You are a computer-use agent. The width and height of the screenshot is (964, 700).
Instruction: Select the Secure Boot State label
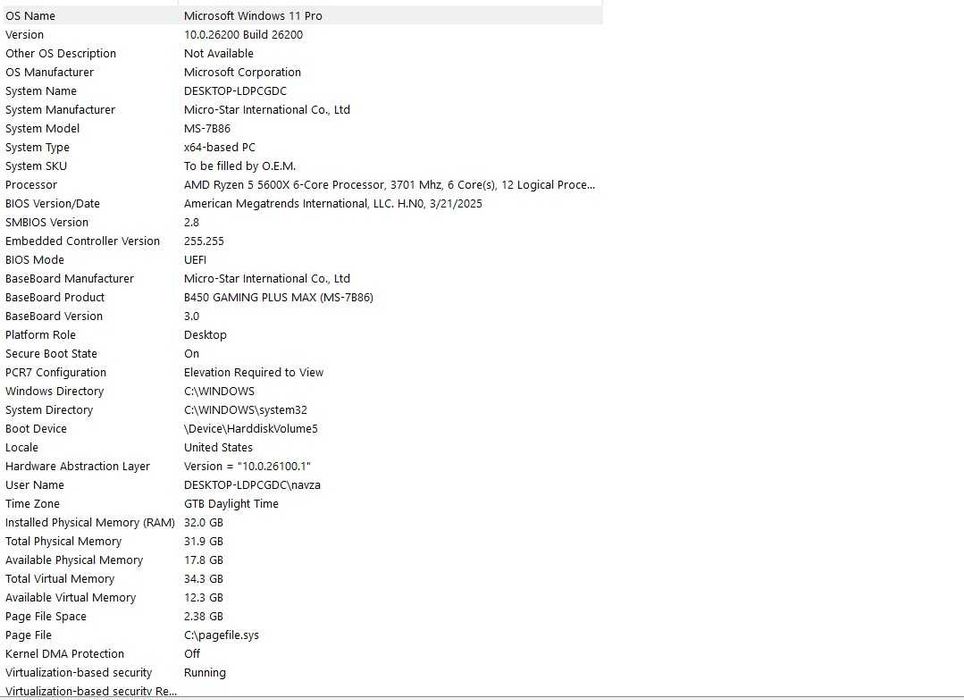point(51,353)
